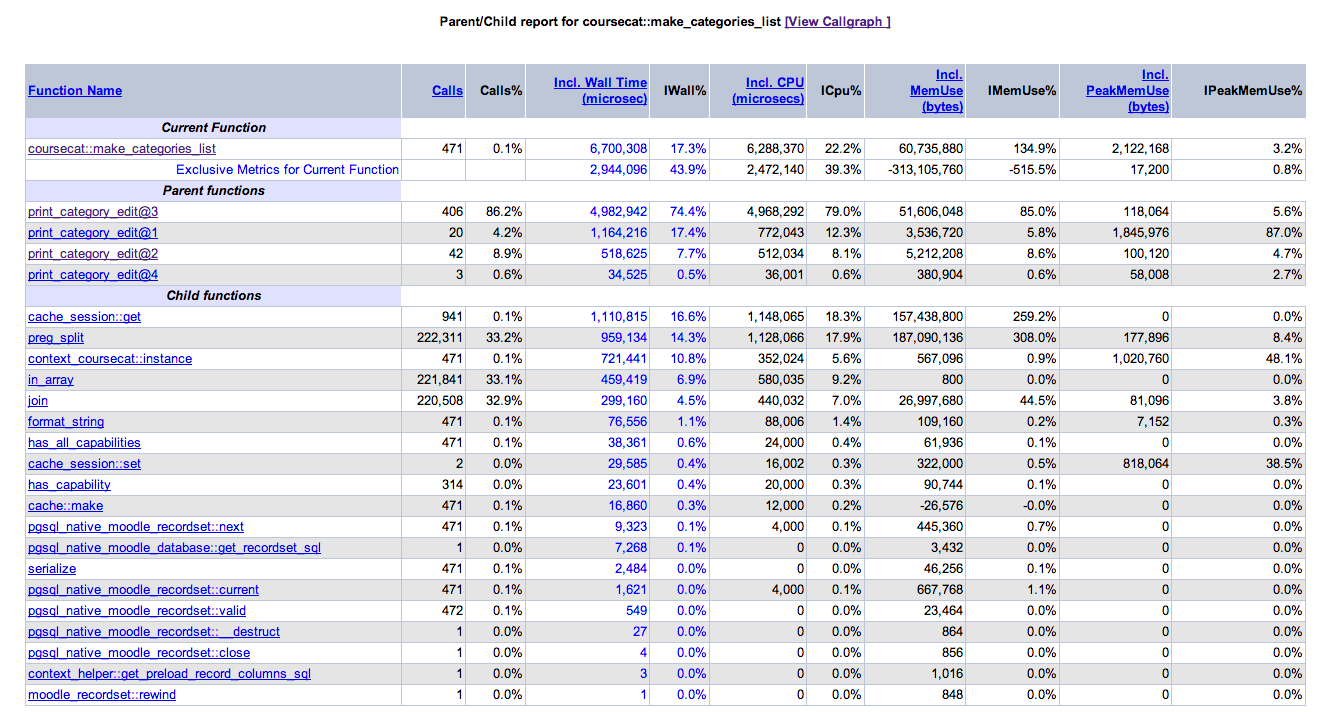The image size is (1332, 712).
Task: Select peak memory percent 87.0%
Action: click(1286, 232)
